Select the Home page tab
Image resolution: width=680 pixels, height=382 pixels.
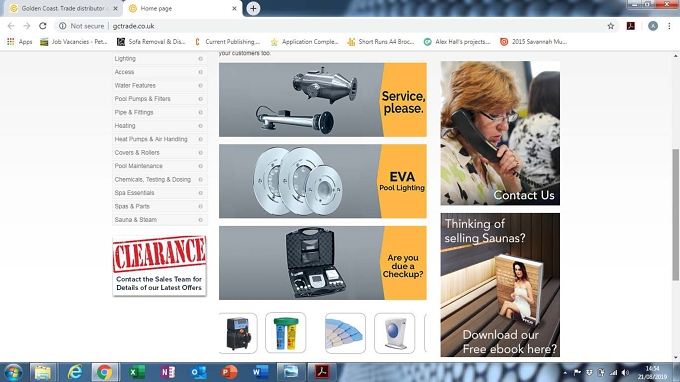tap(182, 8)
